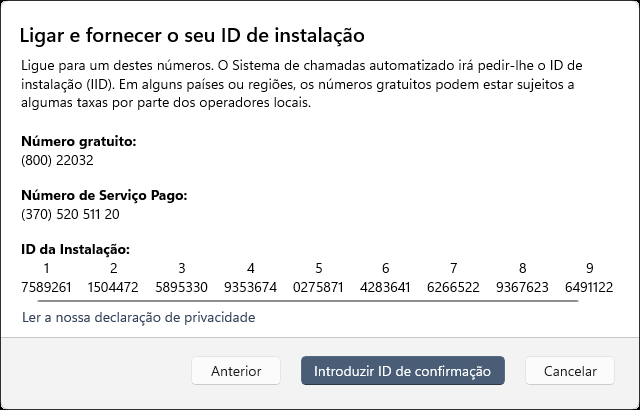The image size is (640, 410).
Task: Click installation ID group 0275871
Action: click(x=318, y=286)
